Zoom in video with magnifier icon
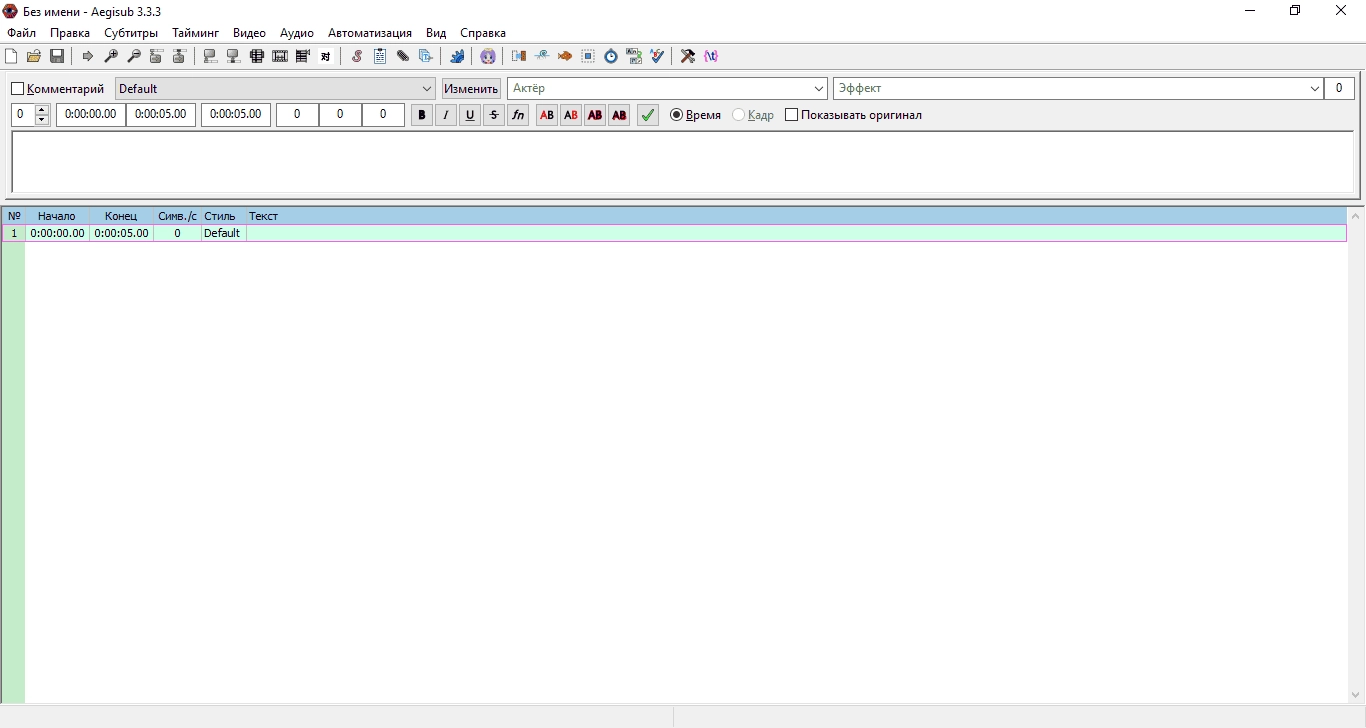The image size is (1366, 728). click(x=111, y=56)
